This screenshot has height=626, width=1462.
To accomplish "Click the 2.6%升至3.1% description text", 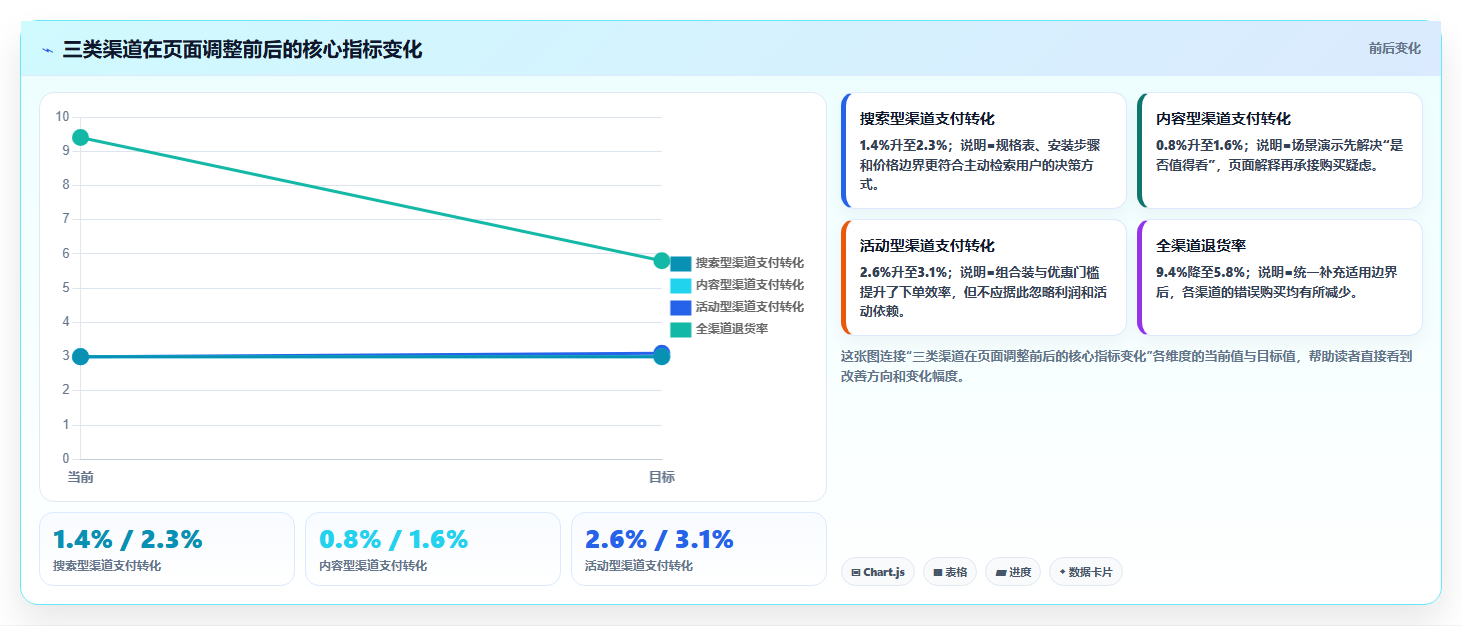I will [x=983, y=291].
